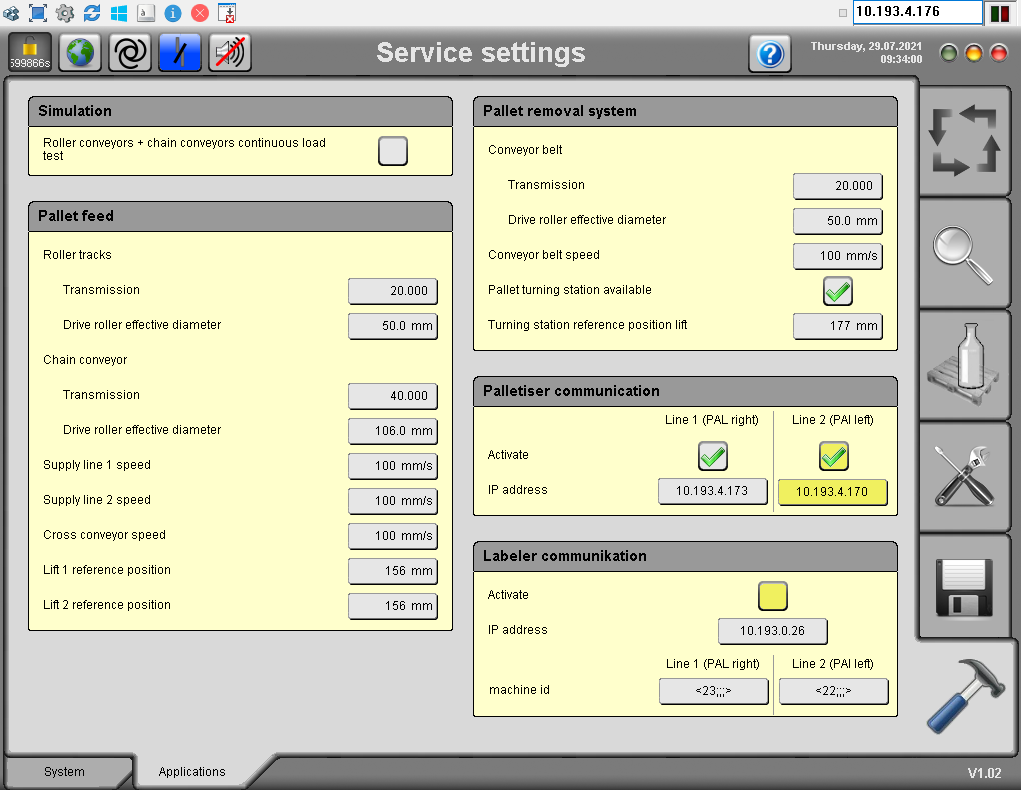Click the floppy disk save icon
This screenshot has height=790, width=1021.
click(x=963, y=588)
